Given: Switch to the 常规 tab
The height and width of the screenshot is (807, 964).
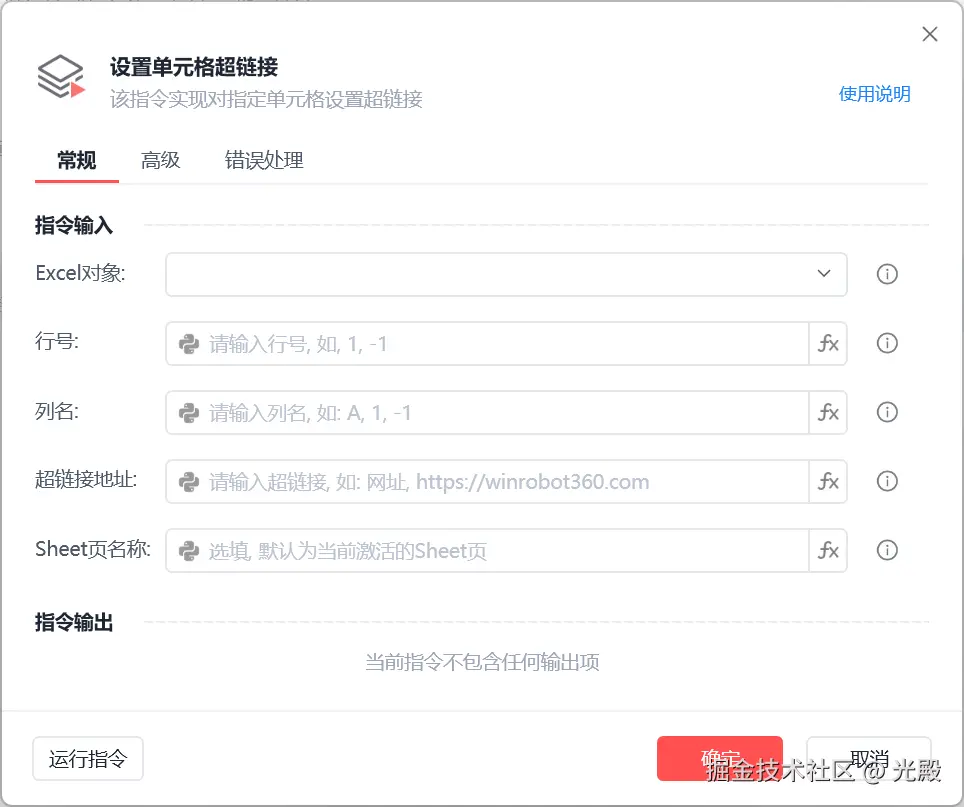Looking at the screenshot, I should click(x=77, y=160).
